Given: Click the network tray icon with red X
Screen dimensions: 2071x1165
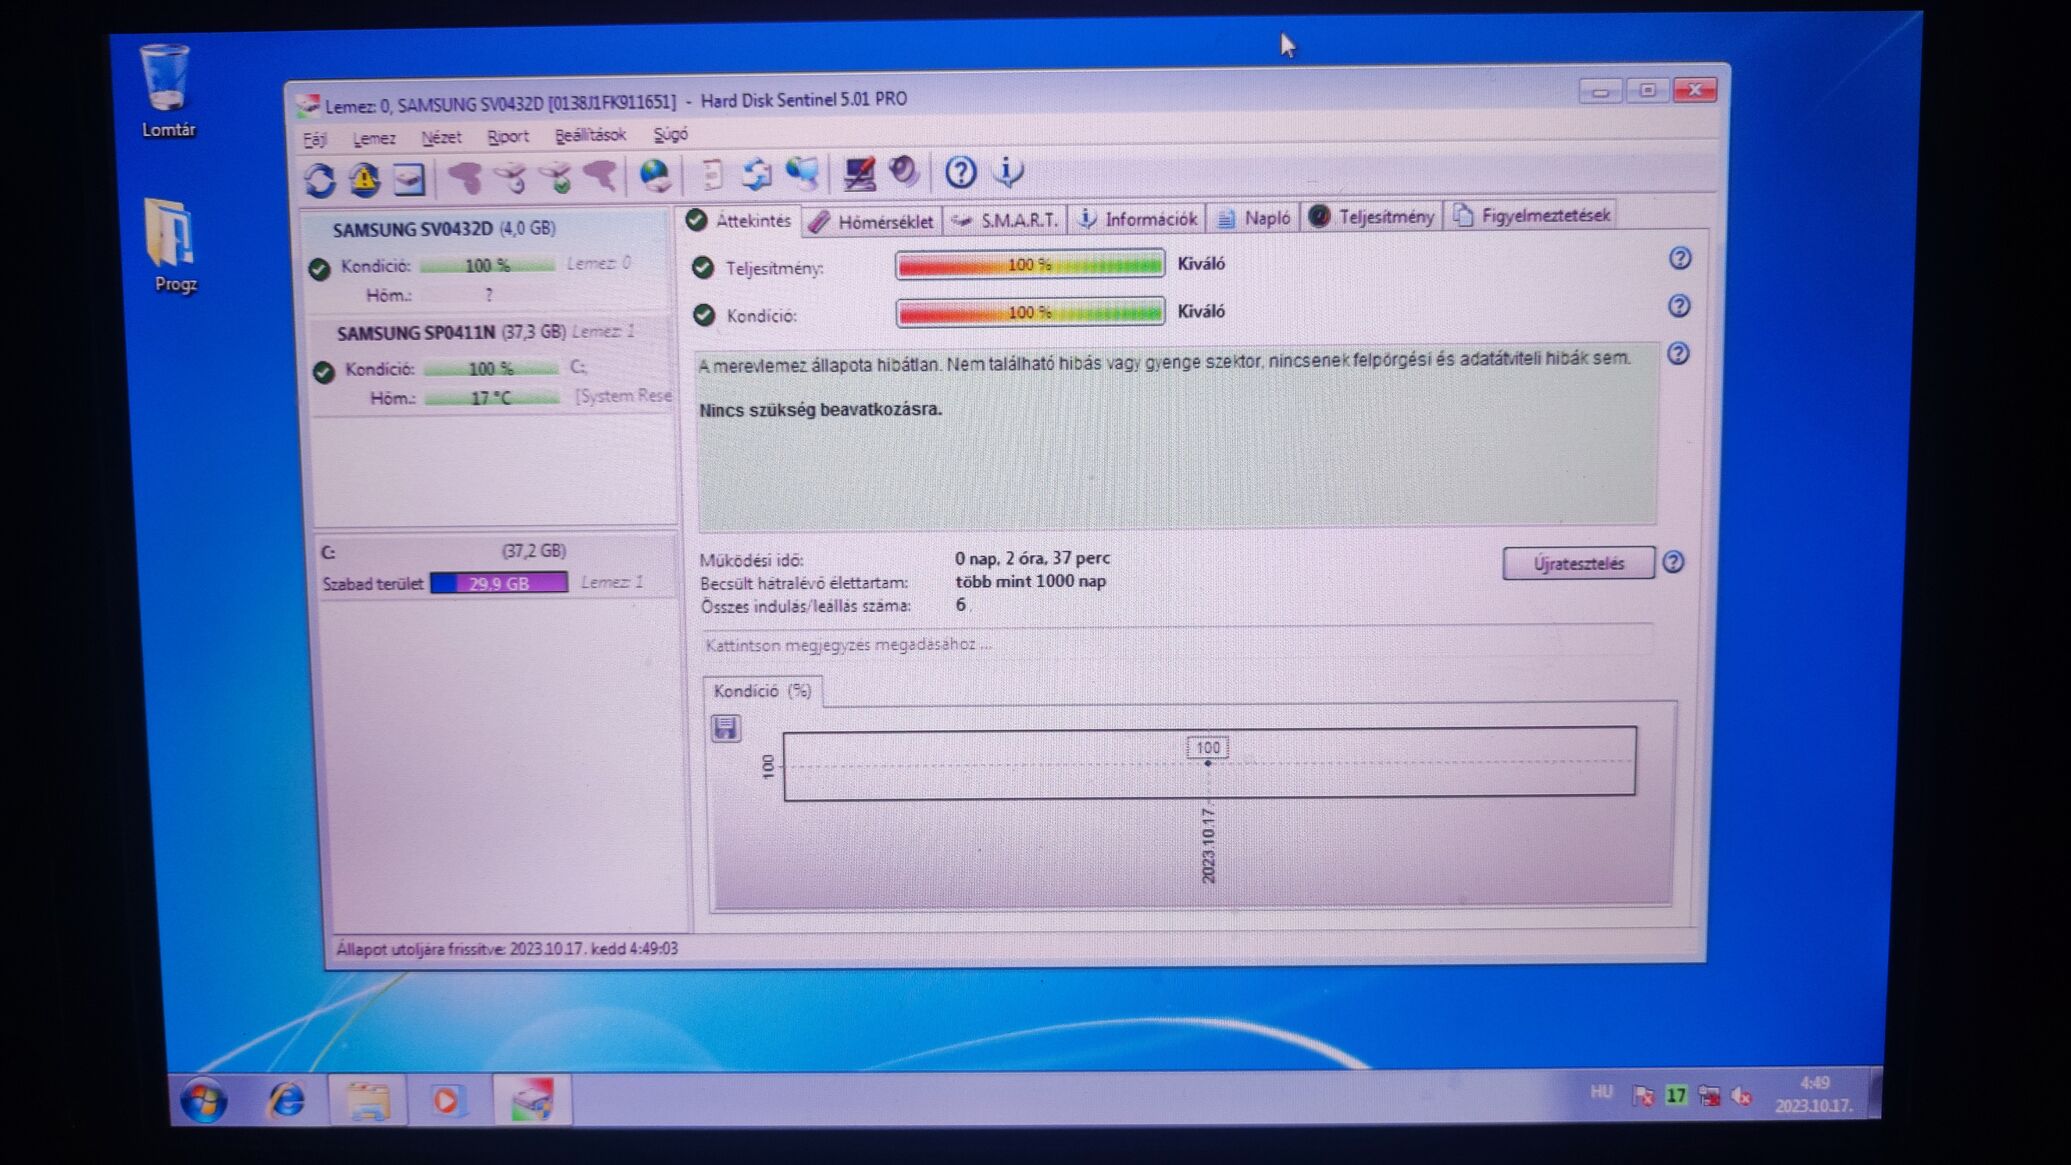Looking at the screenshot, I should click(x=1709, y=1097).
